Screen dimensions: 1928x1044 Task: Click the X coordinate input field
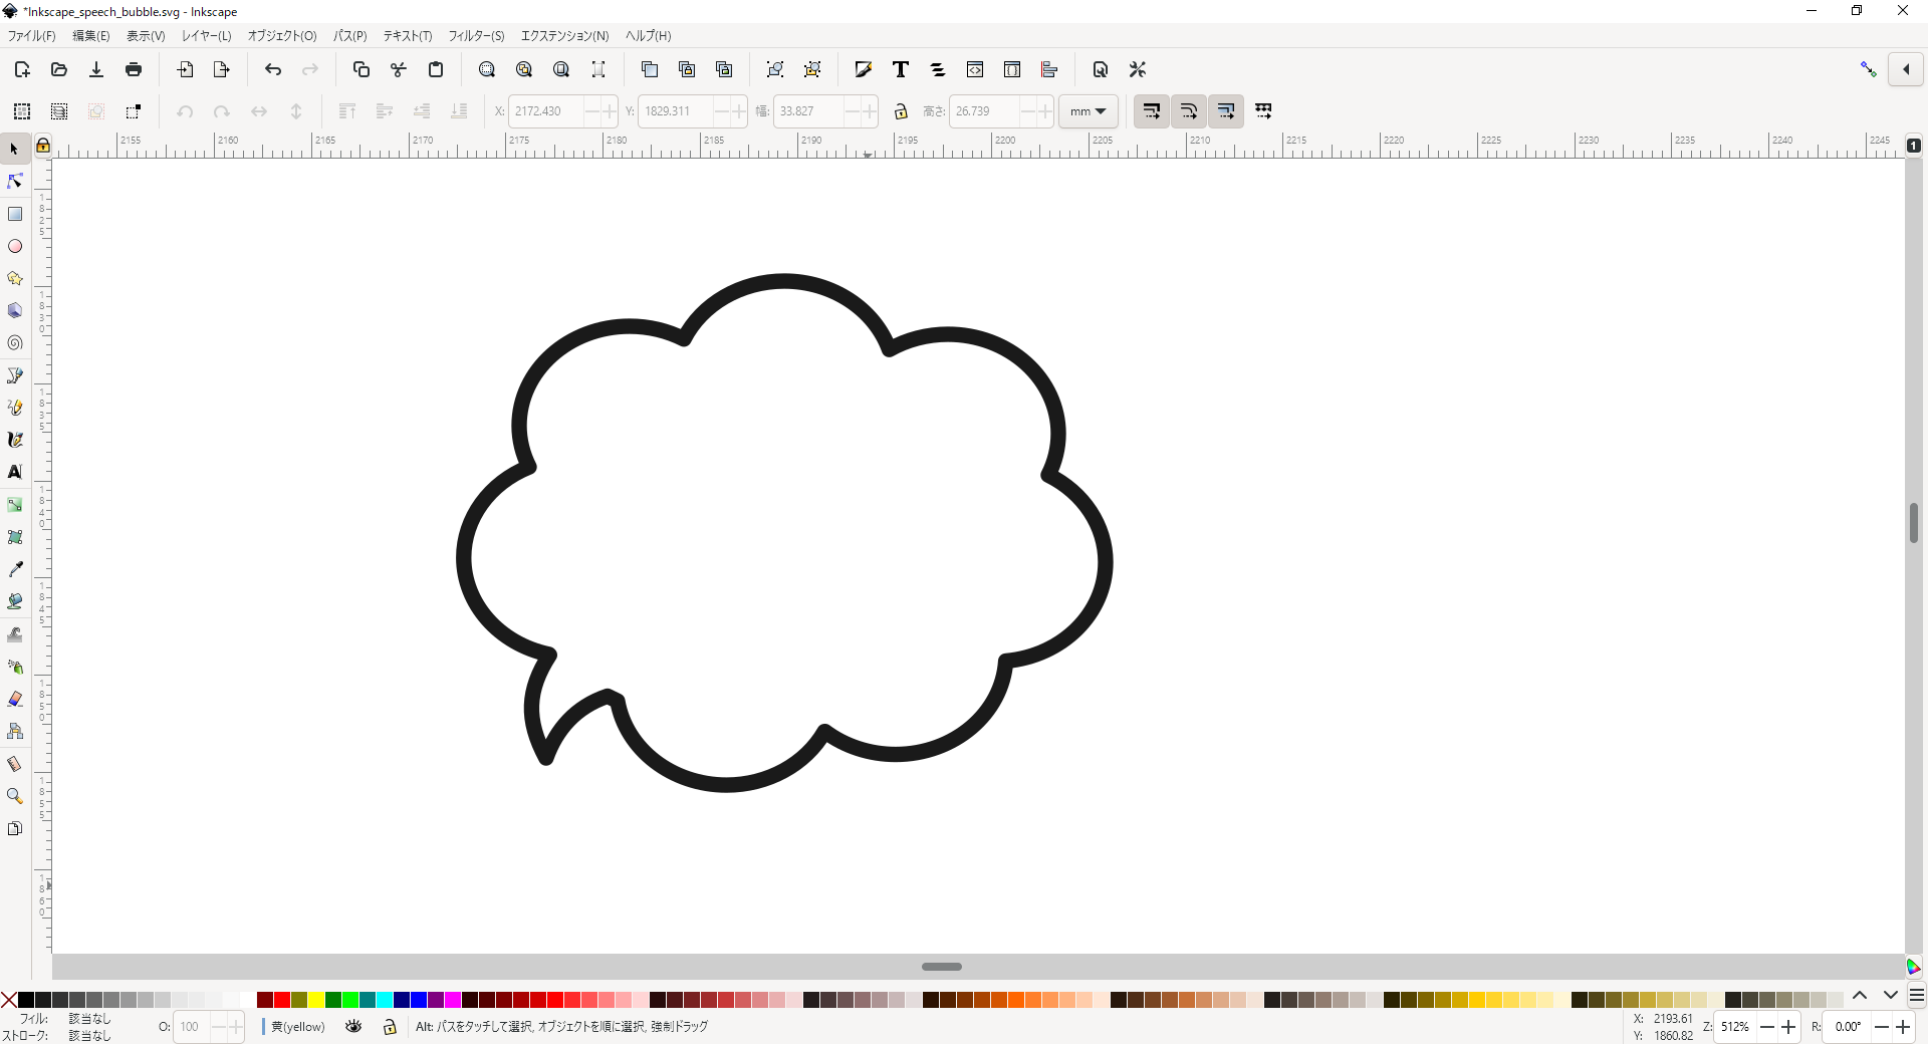(x=545, y=111)
